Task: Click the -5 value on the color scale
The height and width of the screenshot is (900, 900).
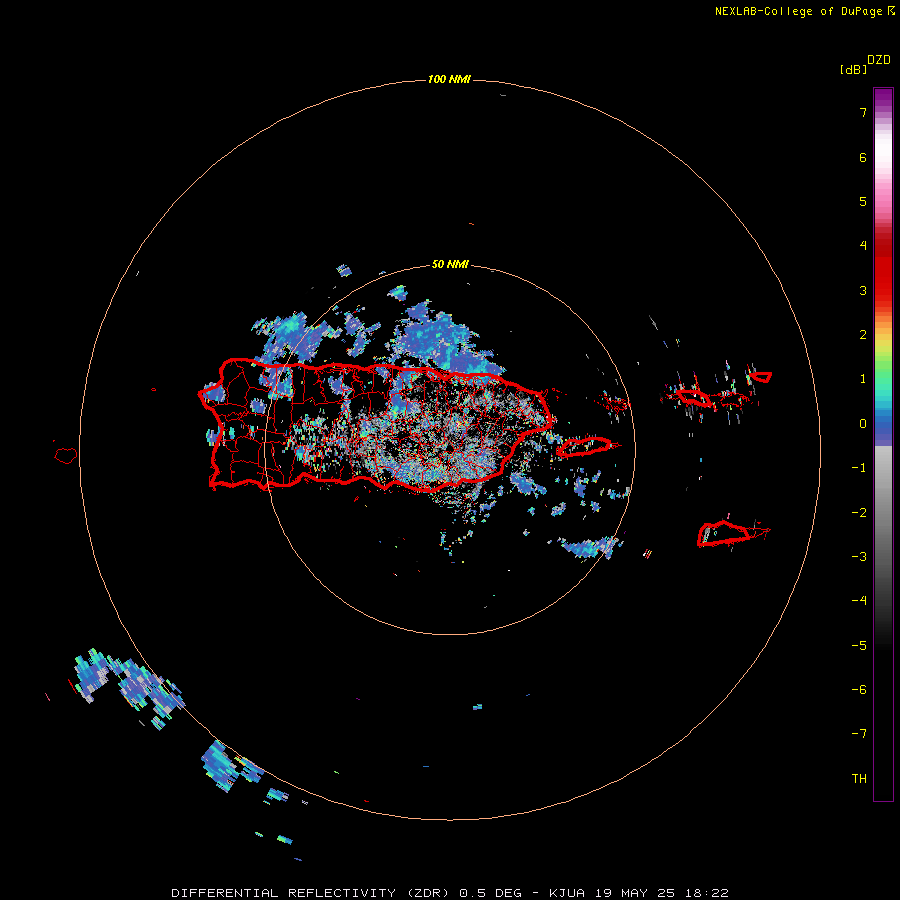Action: tap(859, 646)
